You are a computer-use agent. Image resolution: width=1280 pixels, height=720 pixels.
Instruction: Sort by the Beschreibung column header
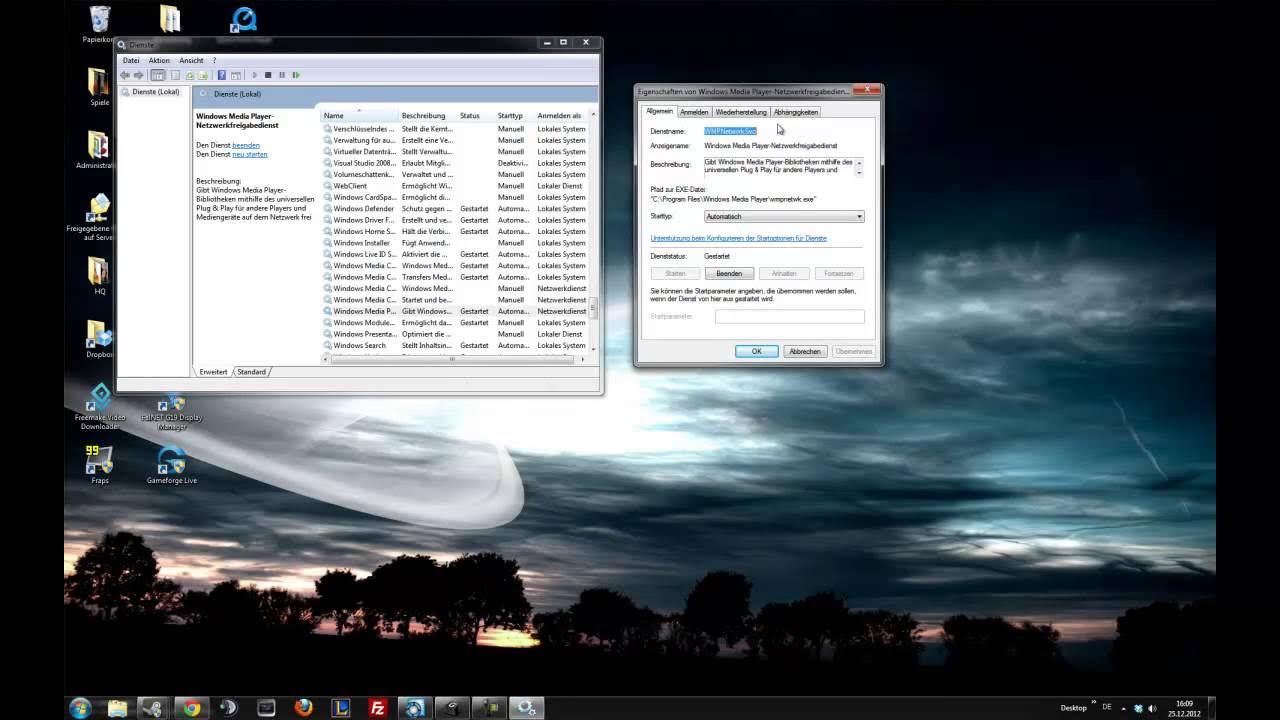[428, 115]
